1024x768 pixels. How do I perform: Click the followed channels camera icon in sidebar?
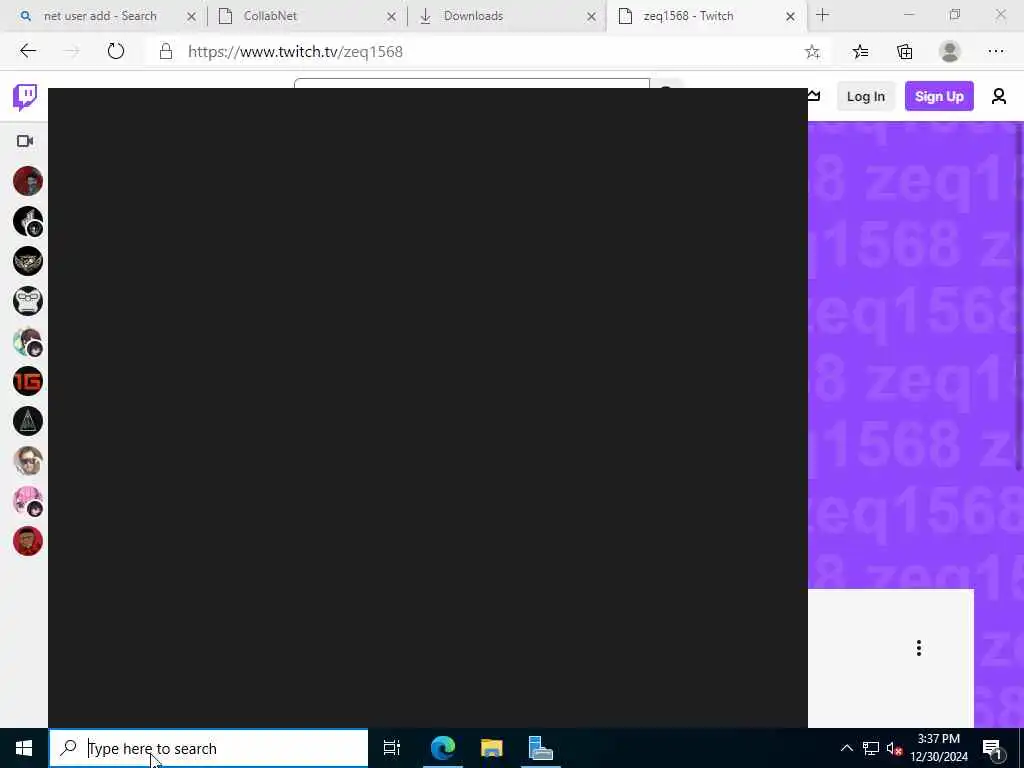[25, 141]
